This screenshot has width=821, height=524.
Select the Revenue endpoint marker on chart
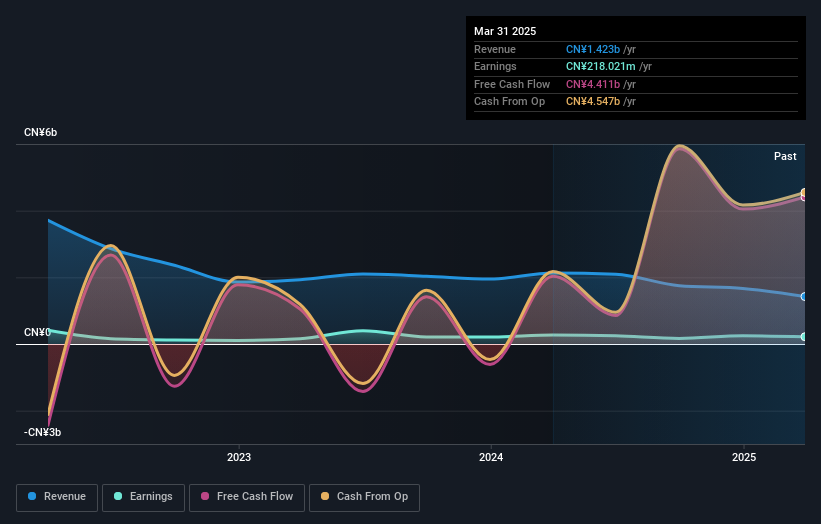(804, 297)
